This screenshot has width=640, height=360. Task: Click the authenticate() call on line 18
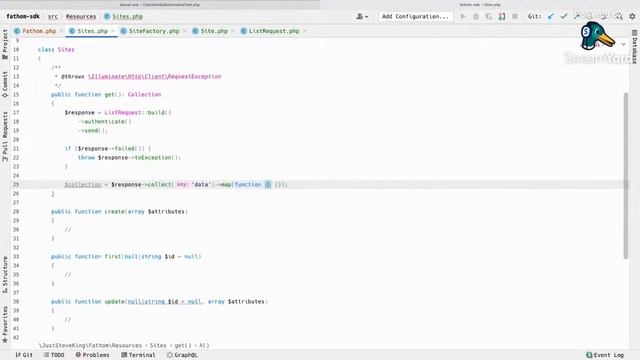(x=108, y=122)
